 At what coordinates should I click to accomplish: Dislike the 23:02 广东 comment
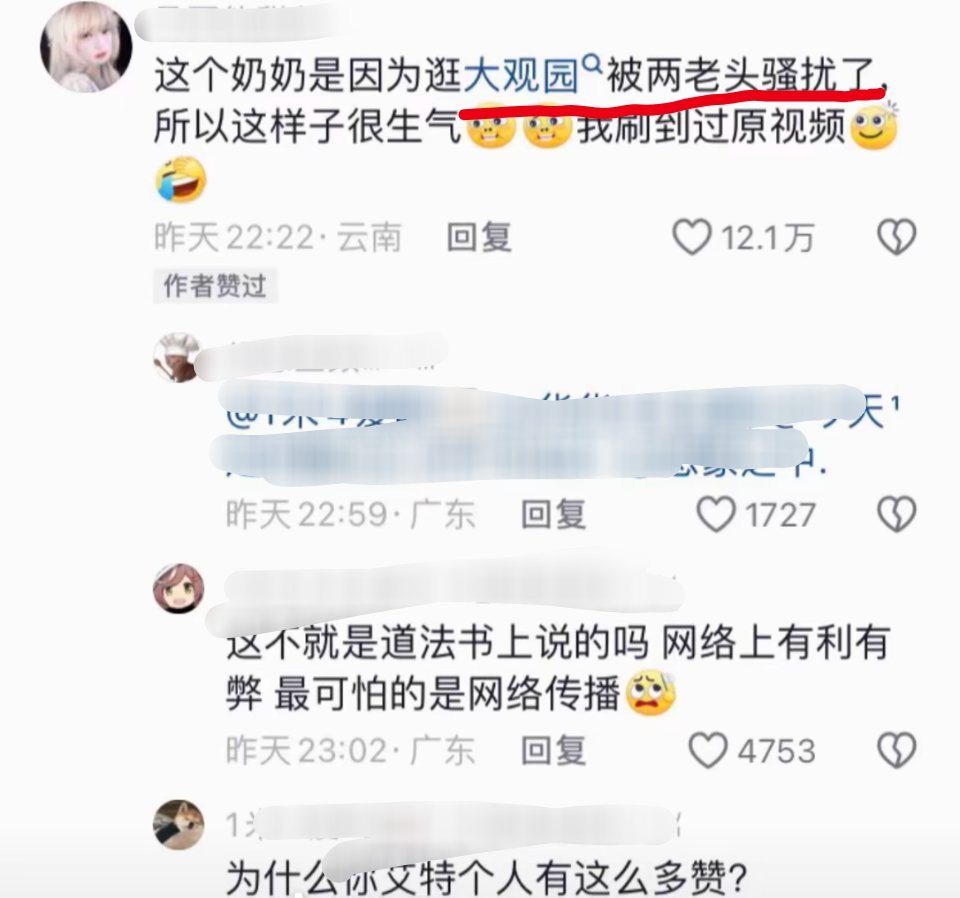point(897,750)
